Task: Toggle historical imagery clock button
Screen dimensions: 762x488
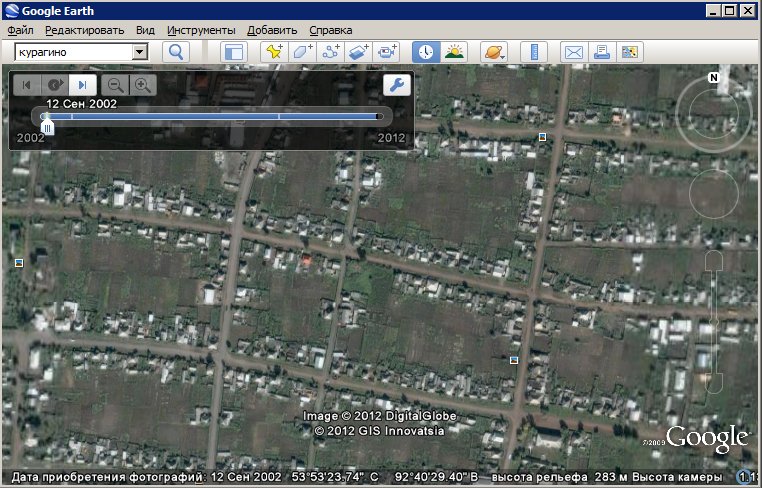Action: pyautogui.click(x=426, y=52)
